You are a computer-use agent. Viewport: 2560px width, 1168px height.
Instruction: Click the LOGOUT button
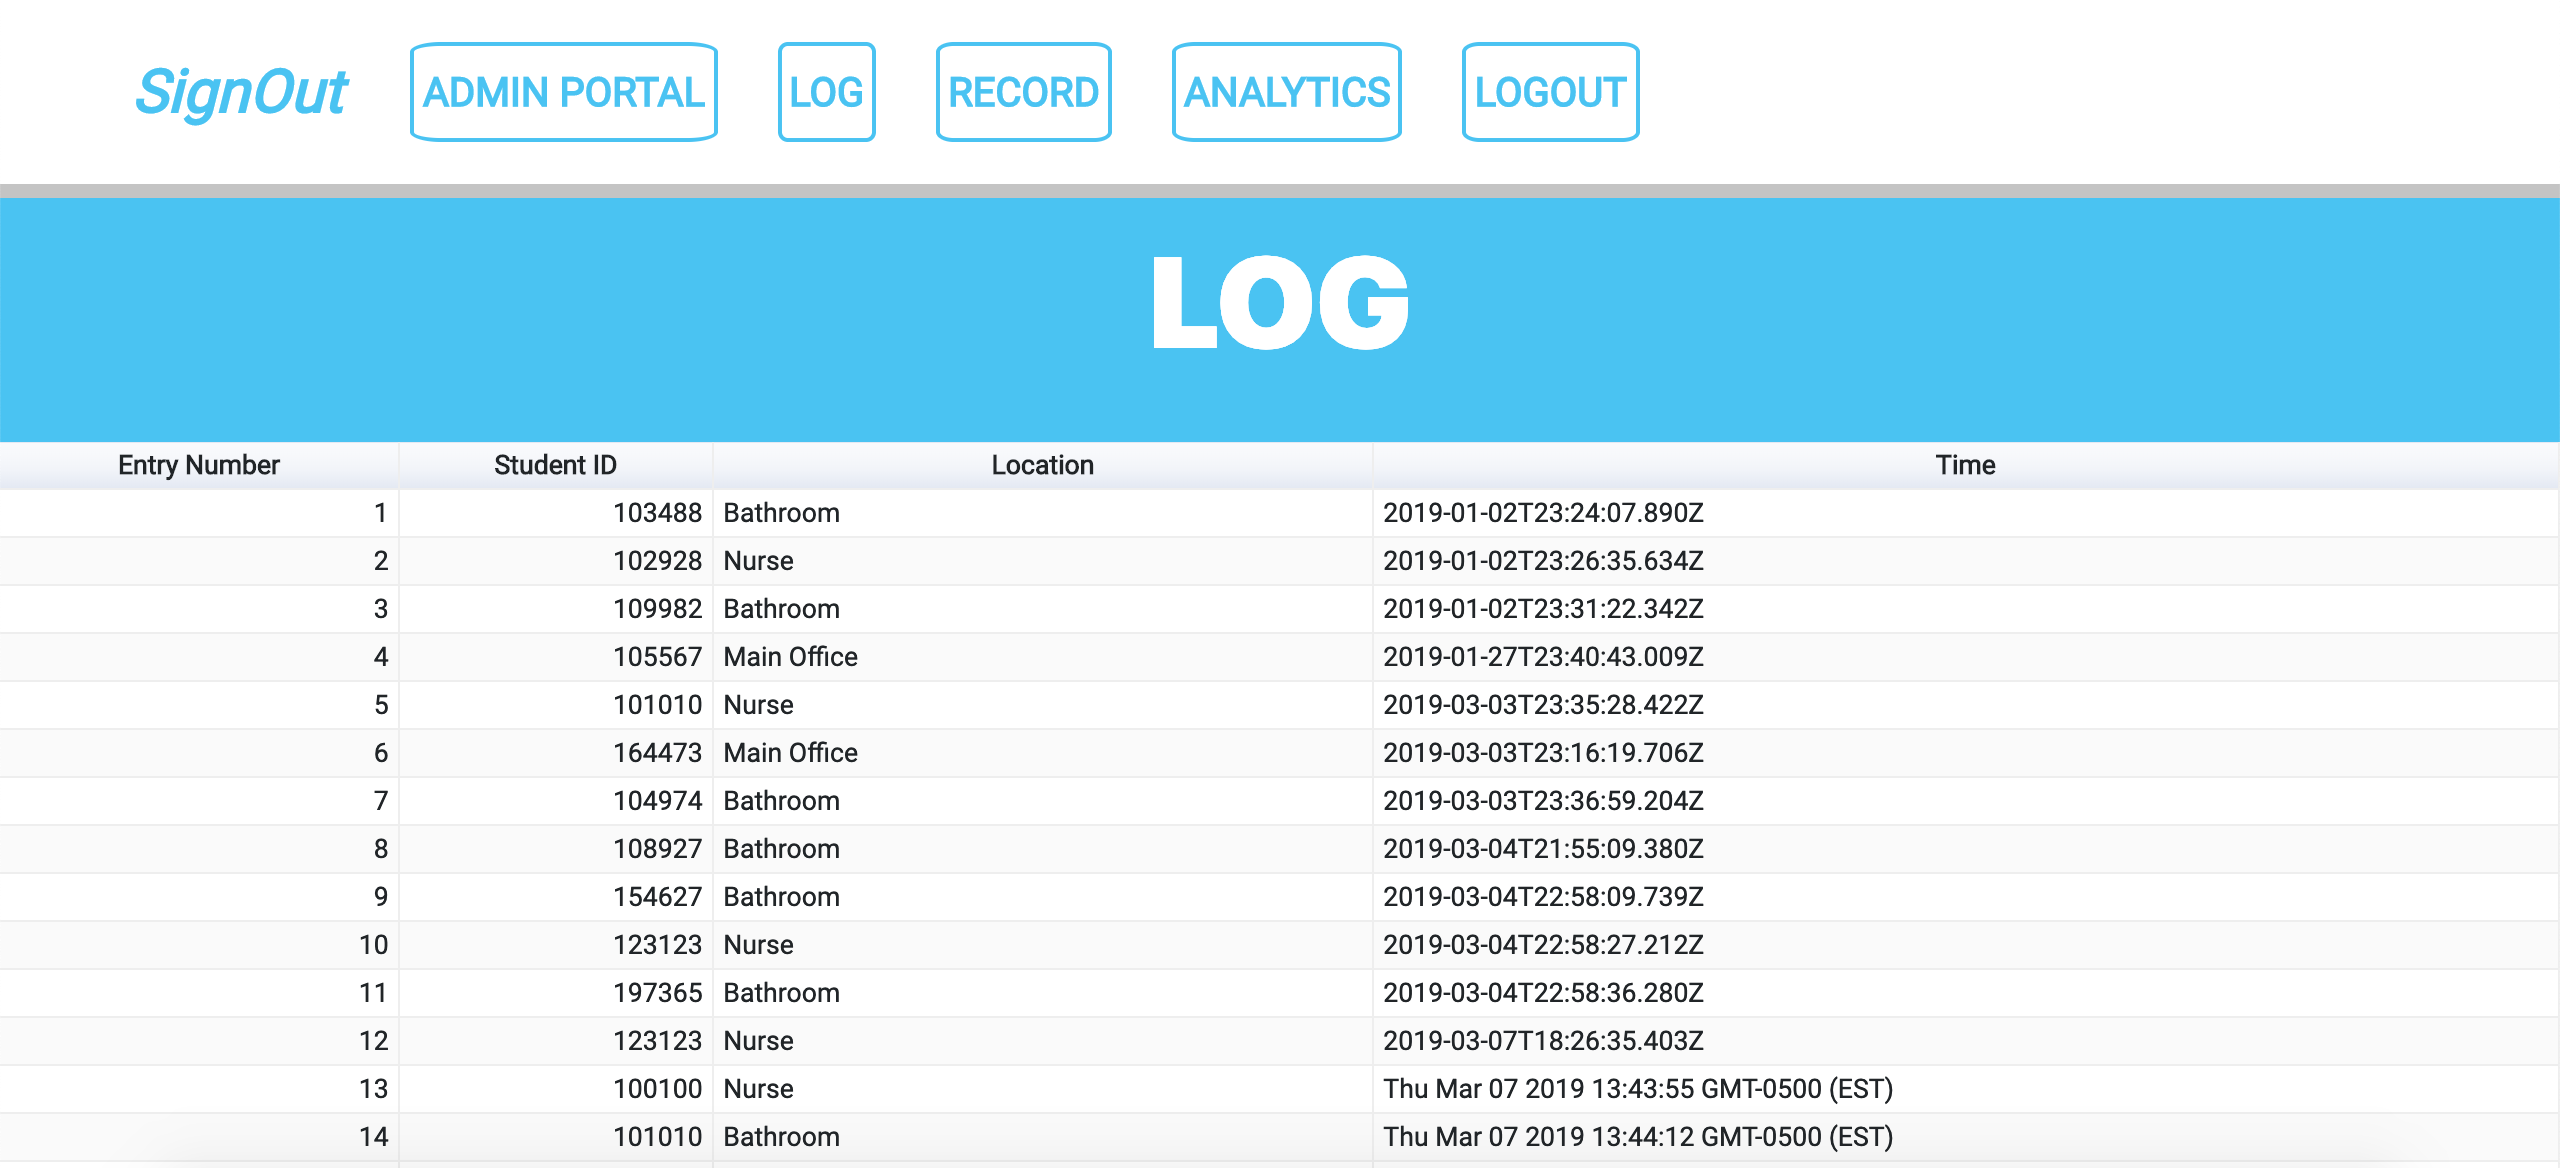[1550, 92]
